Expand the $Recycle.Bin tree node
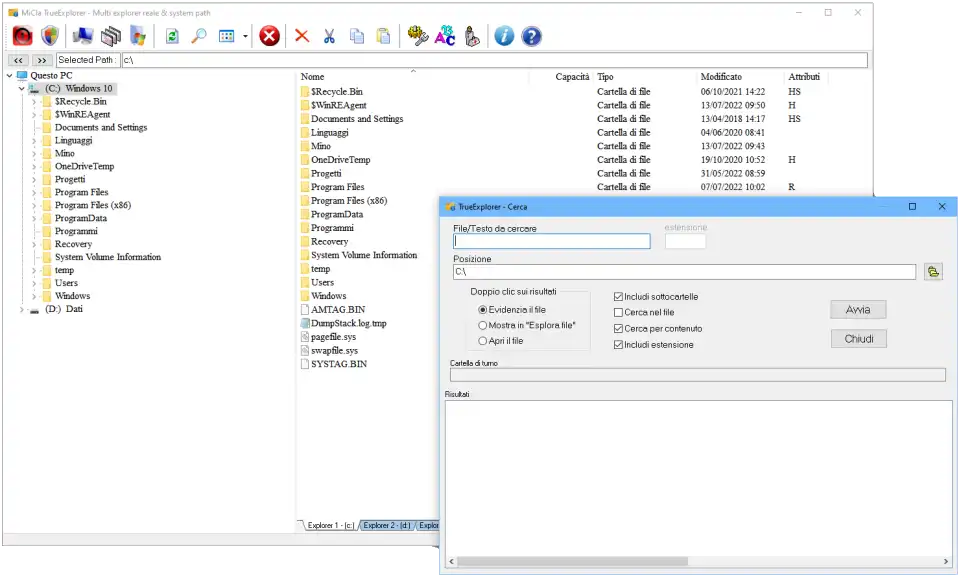961x578 pixels. pyautogui.click(x=34, y=102)
